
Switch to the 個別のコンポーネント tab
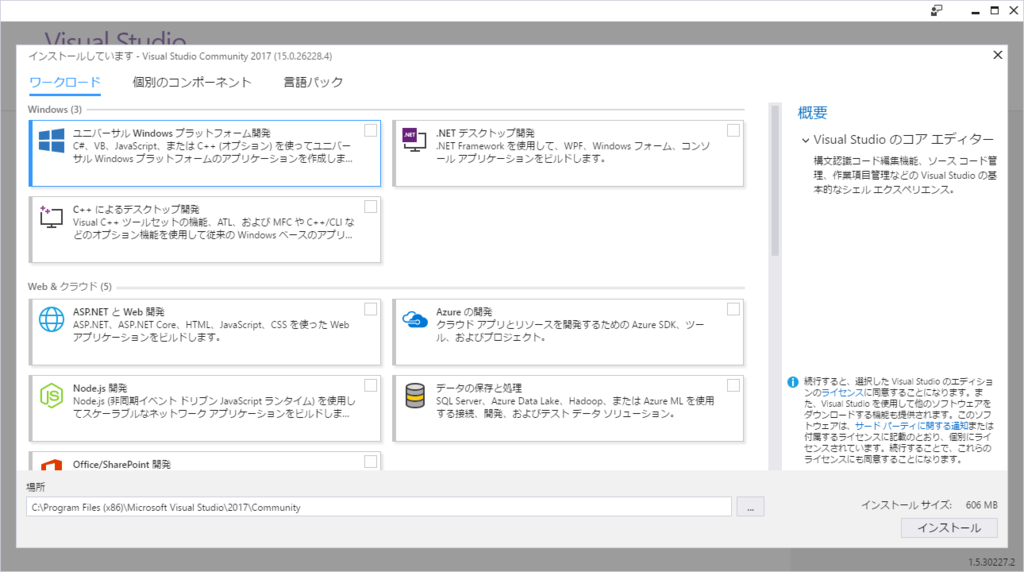pyautogui.click(x=191, y=82)
